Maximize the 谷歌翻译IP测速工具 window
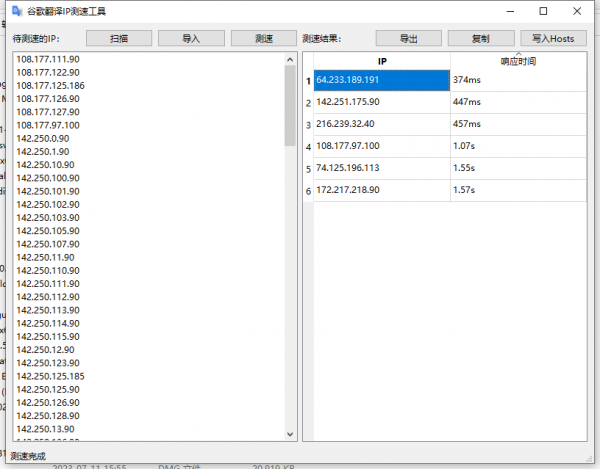This screenshot has height=469, width=600. coord(543,11)
